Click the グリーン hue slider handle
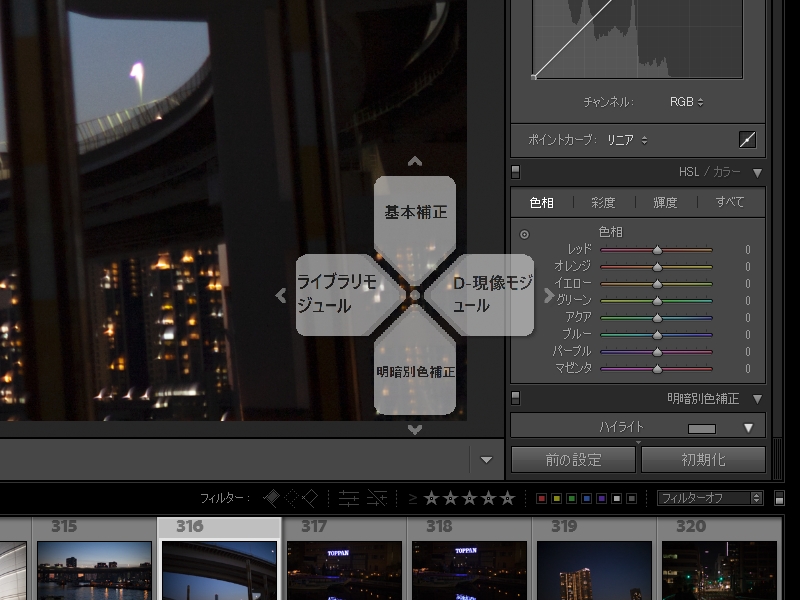The width and height of the screenshot is (800, 600). 657,301
